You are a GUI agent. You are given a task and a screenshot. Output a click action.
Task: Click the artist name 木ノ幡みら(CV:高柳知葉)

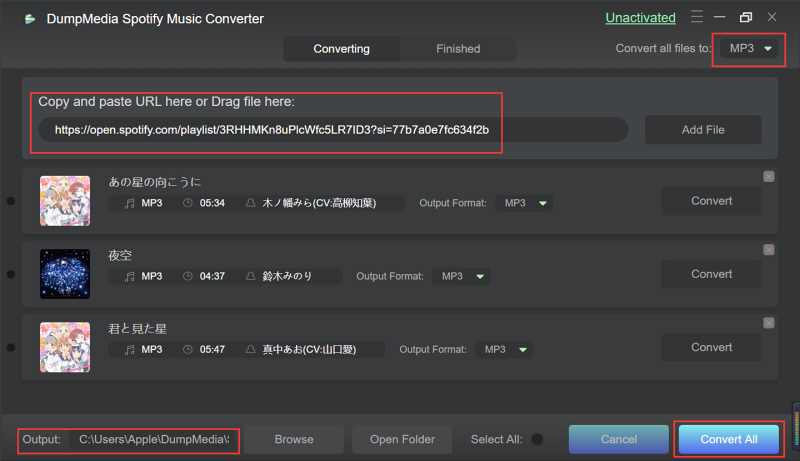[319, 203]
